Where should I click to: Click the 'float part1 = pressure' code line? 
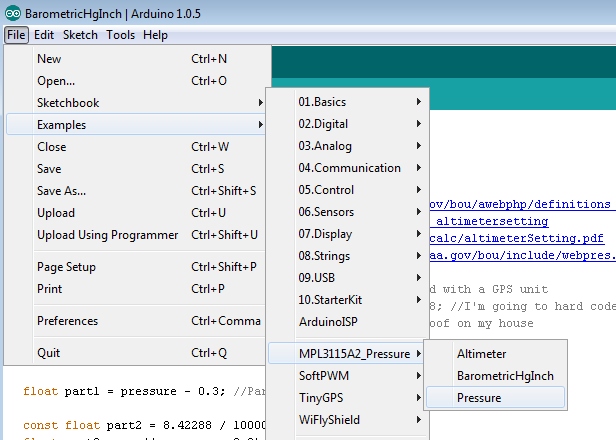tap(144, 391)
